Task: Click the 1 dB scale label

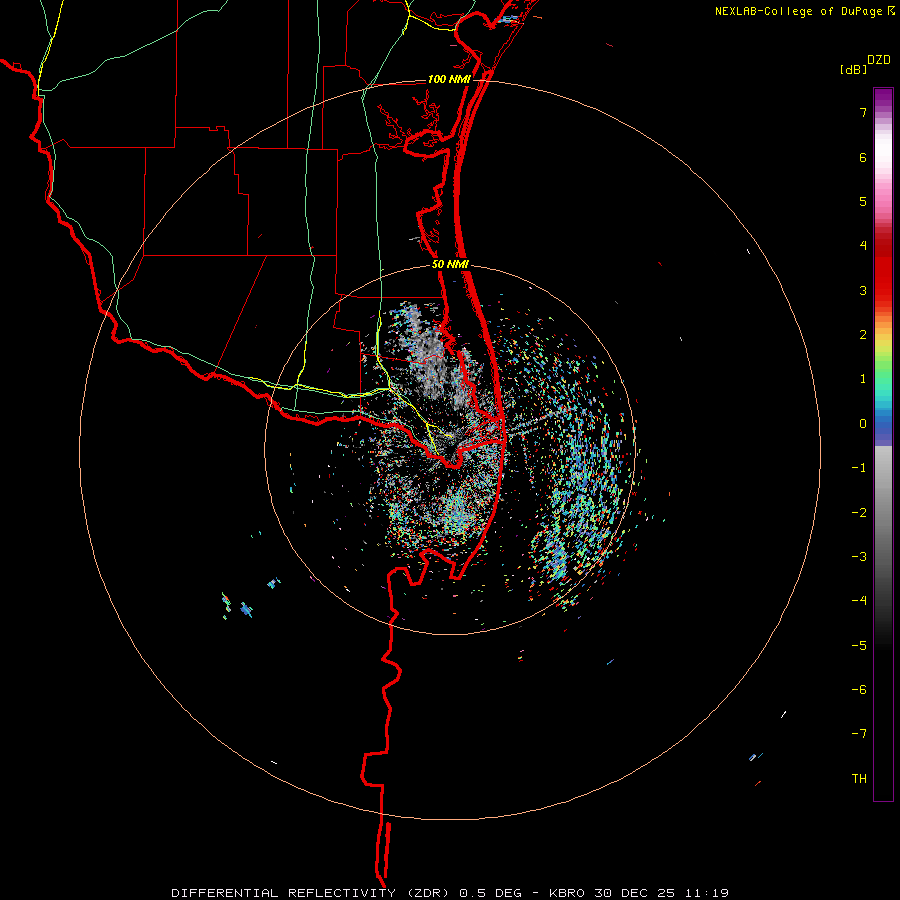Action: [x=863, y=379]
